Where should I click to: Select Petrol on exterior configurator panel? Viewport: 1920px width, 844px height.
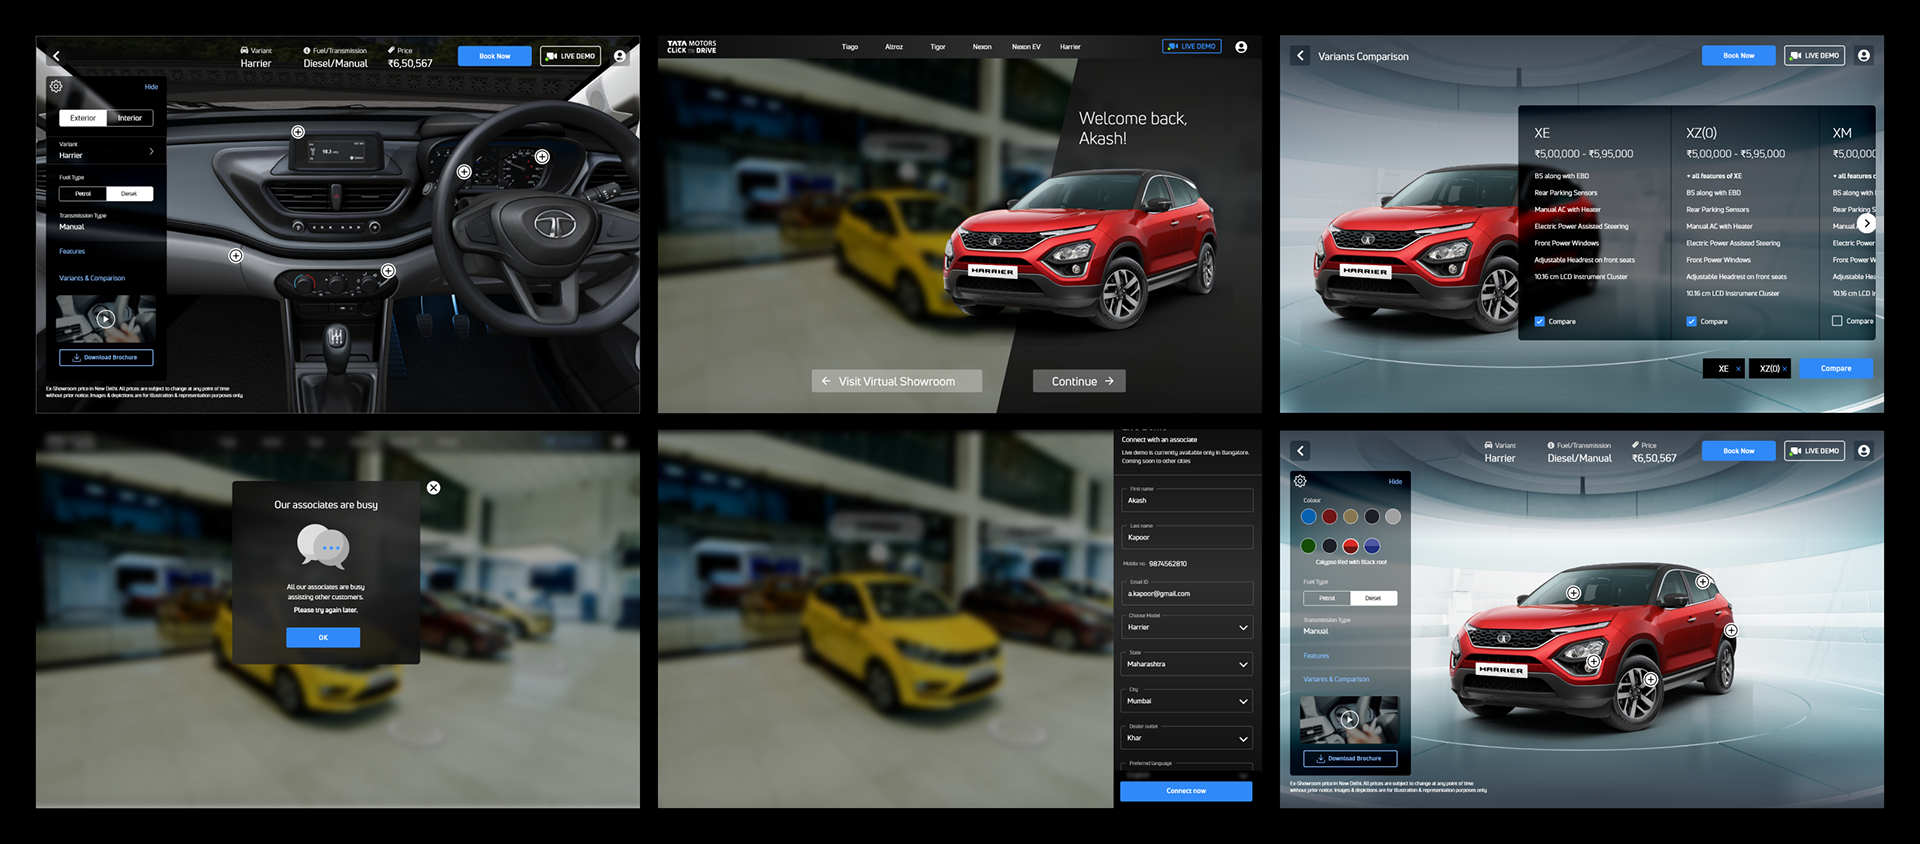[x=1327, y=598]
